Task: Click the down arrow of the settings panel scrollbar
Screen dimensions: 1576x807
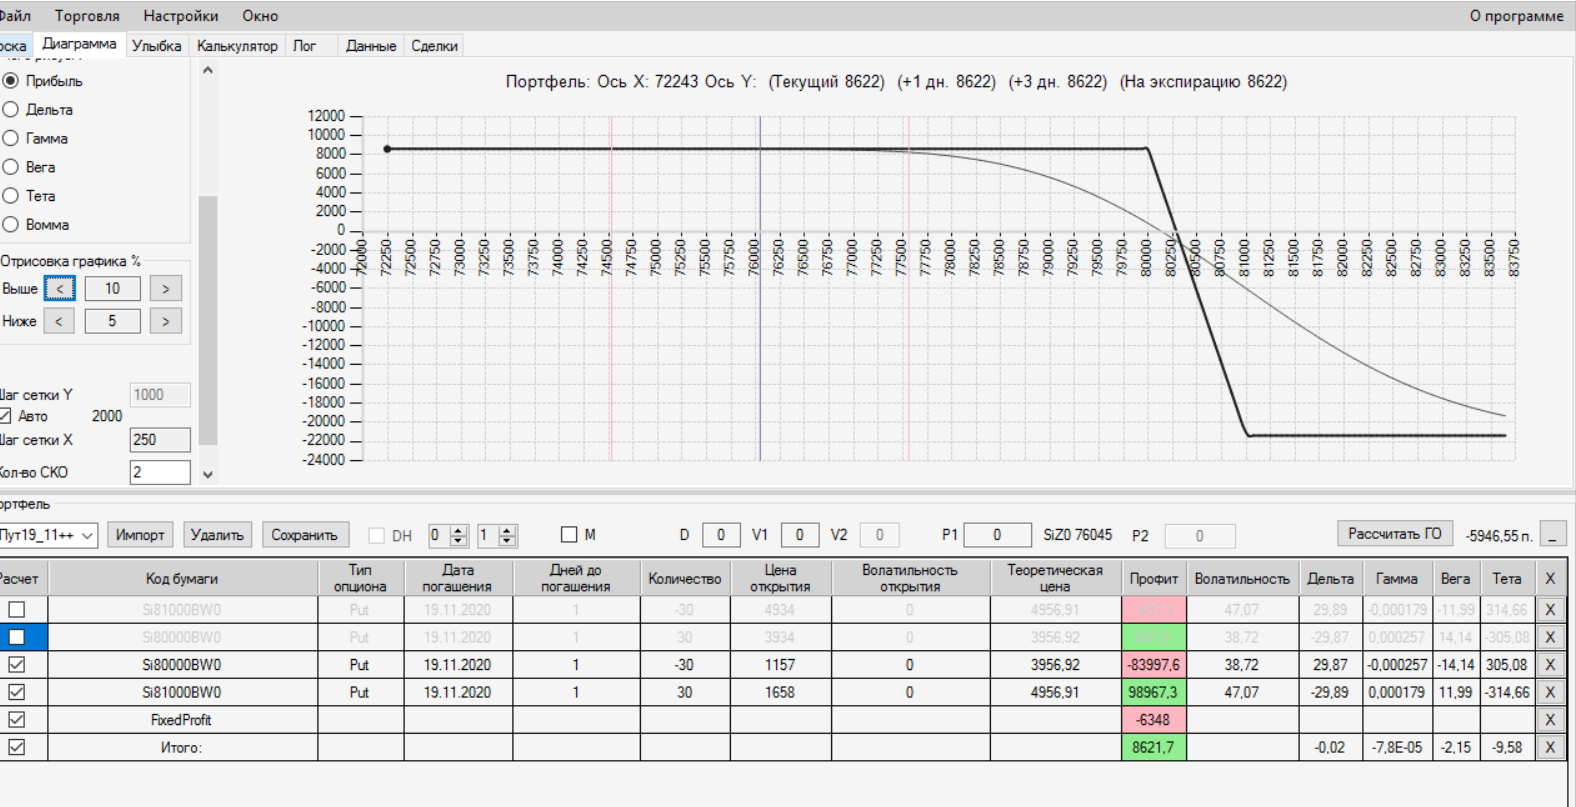Action: click(x=208, y=475)
